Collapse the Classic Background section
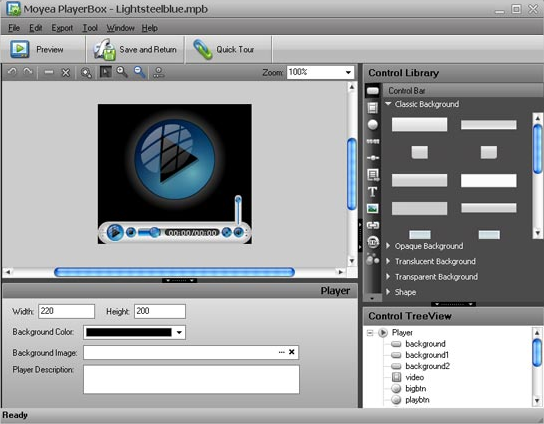544x424 pixels. [388, 104]
